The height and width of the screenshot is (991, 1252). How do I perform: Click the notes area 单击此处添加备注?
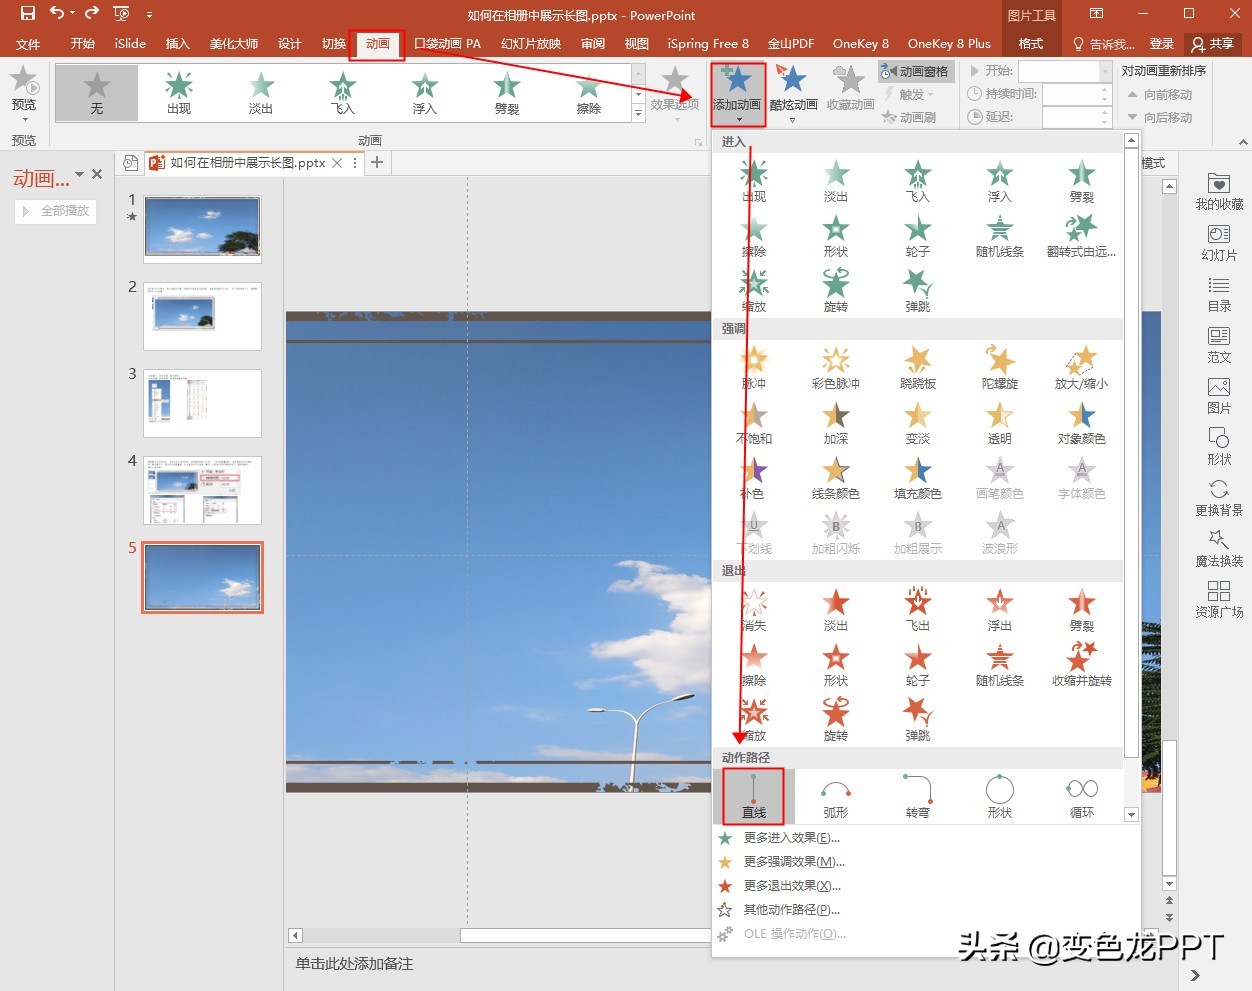point(354,964)
